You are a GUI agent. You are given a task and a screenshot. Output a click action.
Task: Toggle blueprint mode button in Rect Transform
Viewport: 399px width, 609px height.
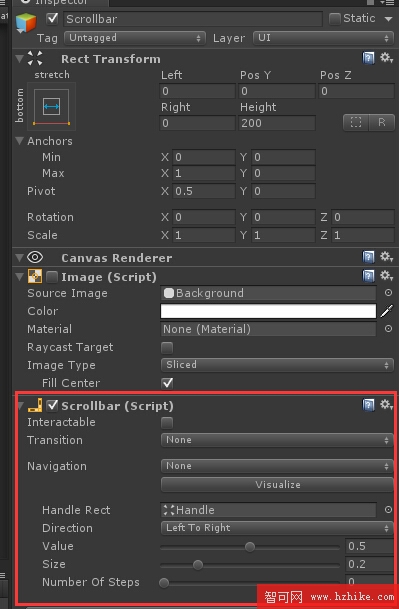tap(356, 123)
